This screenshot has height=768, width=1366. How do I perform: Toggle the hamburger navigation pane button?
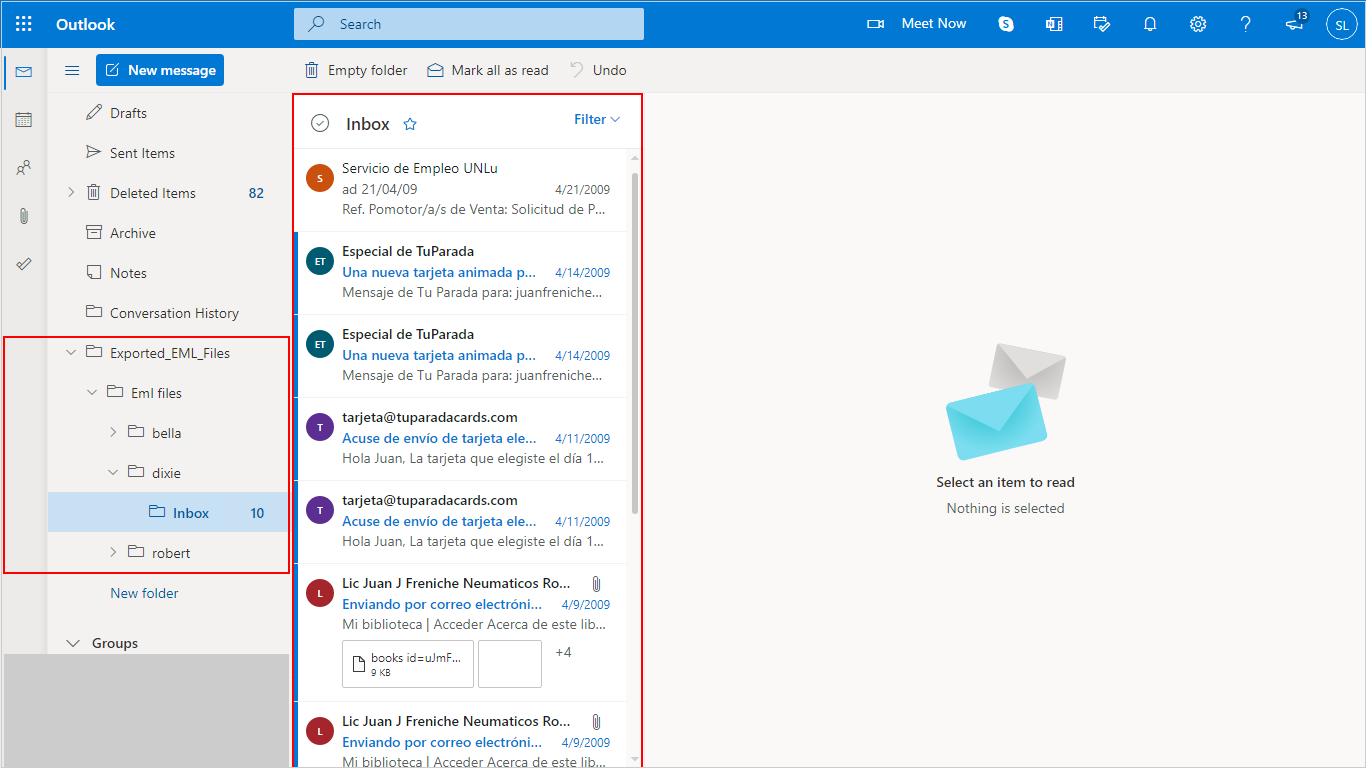[x=72, y=70]
